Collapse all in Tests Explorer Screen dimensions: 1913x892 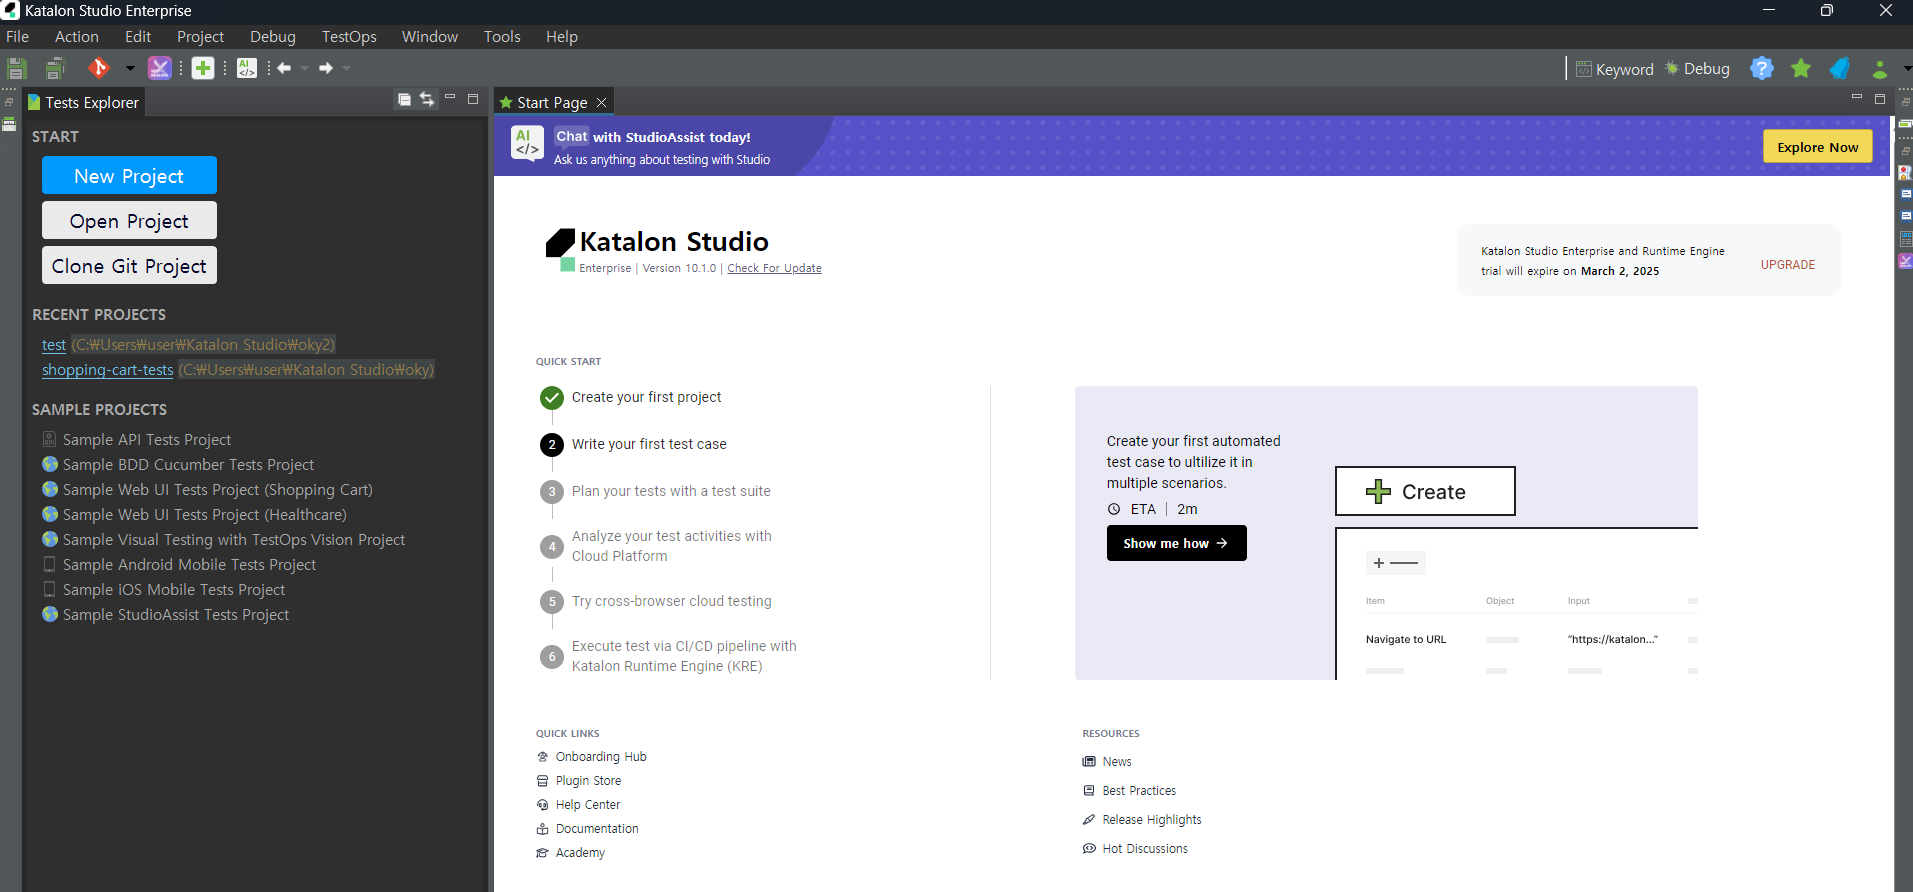[x=404, y=99]
